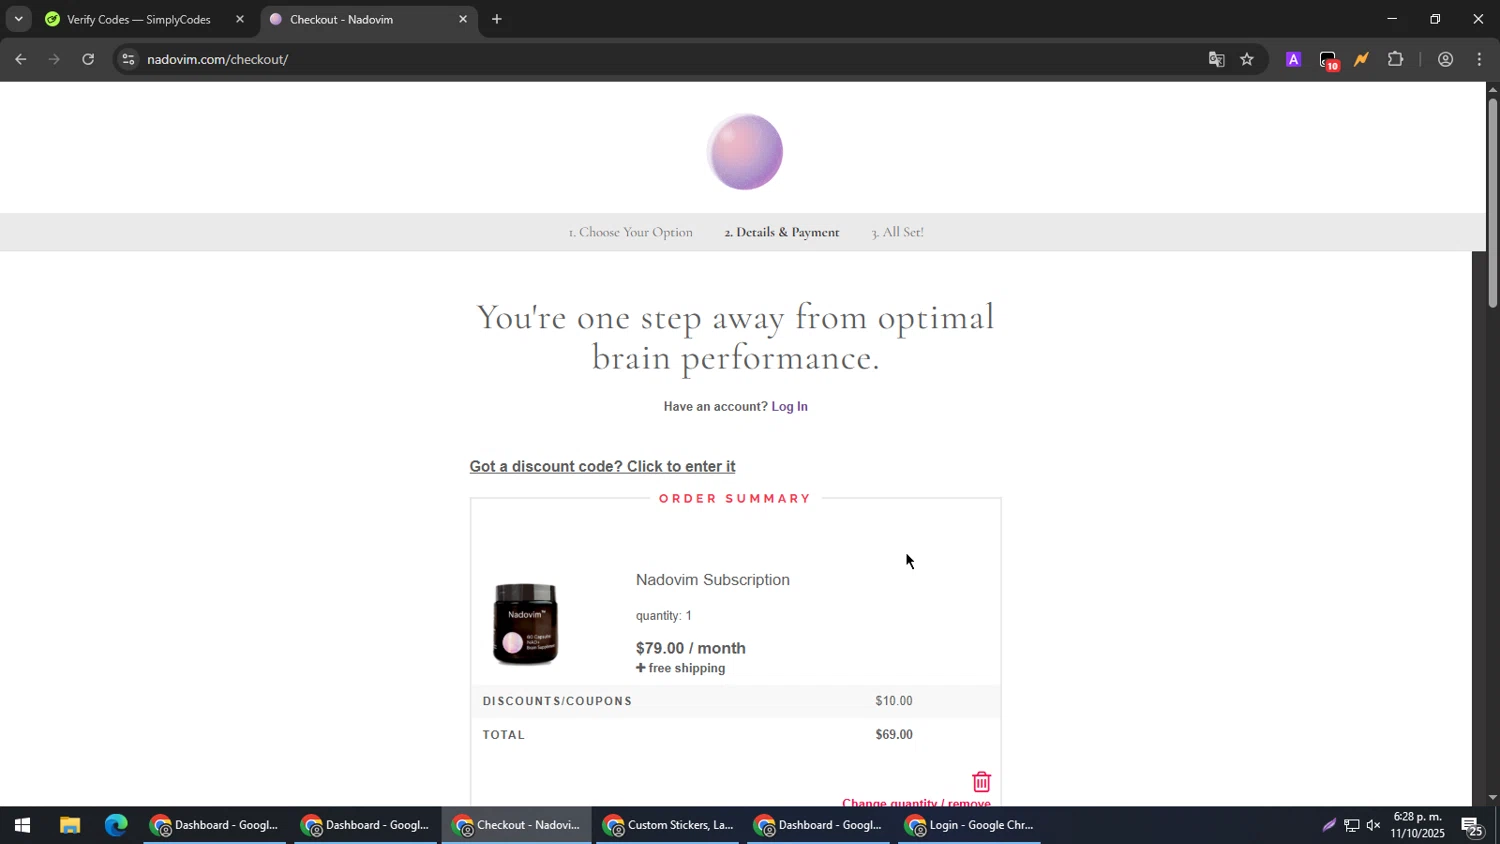Switch to Login - Google Chrome taskbar window
This screenshot has height=844, width=1500.
[x=969, y=826]
